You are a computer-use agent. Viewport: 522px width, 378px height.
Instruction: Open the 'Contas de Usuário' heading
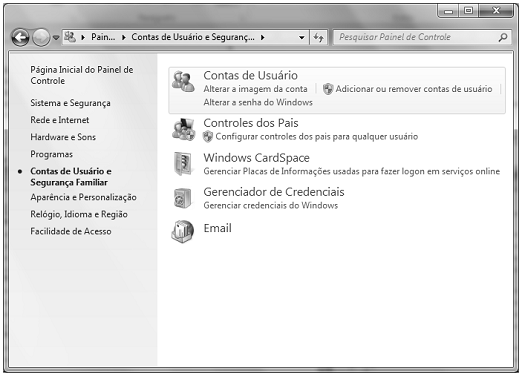pos(251,76)
